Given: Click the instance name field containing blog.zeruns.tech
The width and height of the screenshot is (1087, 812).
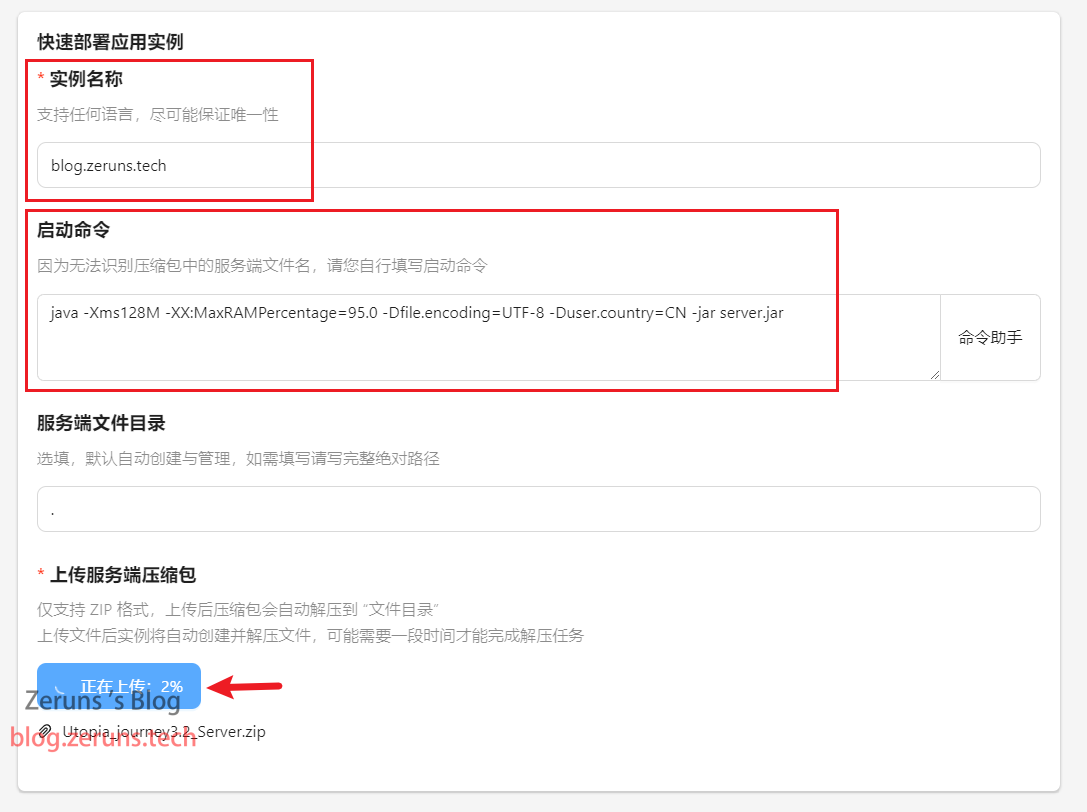Looking at the screenshot, I should point(539,165).
